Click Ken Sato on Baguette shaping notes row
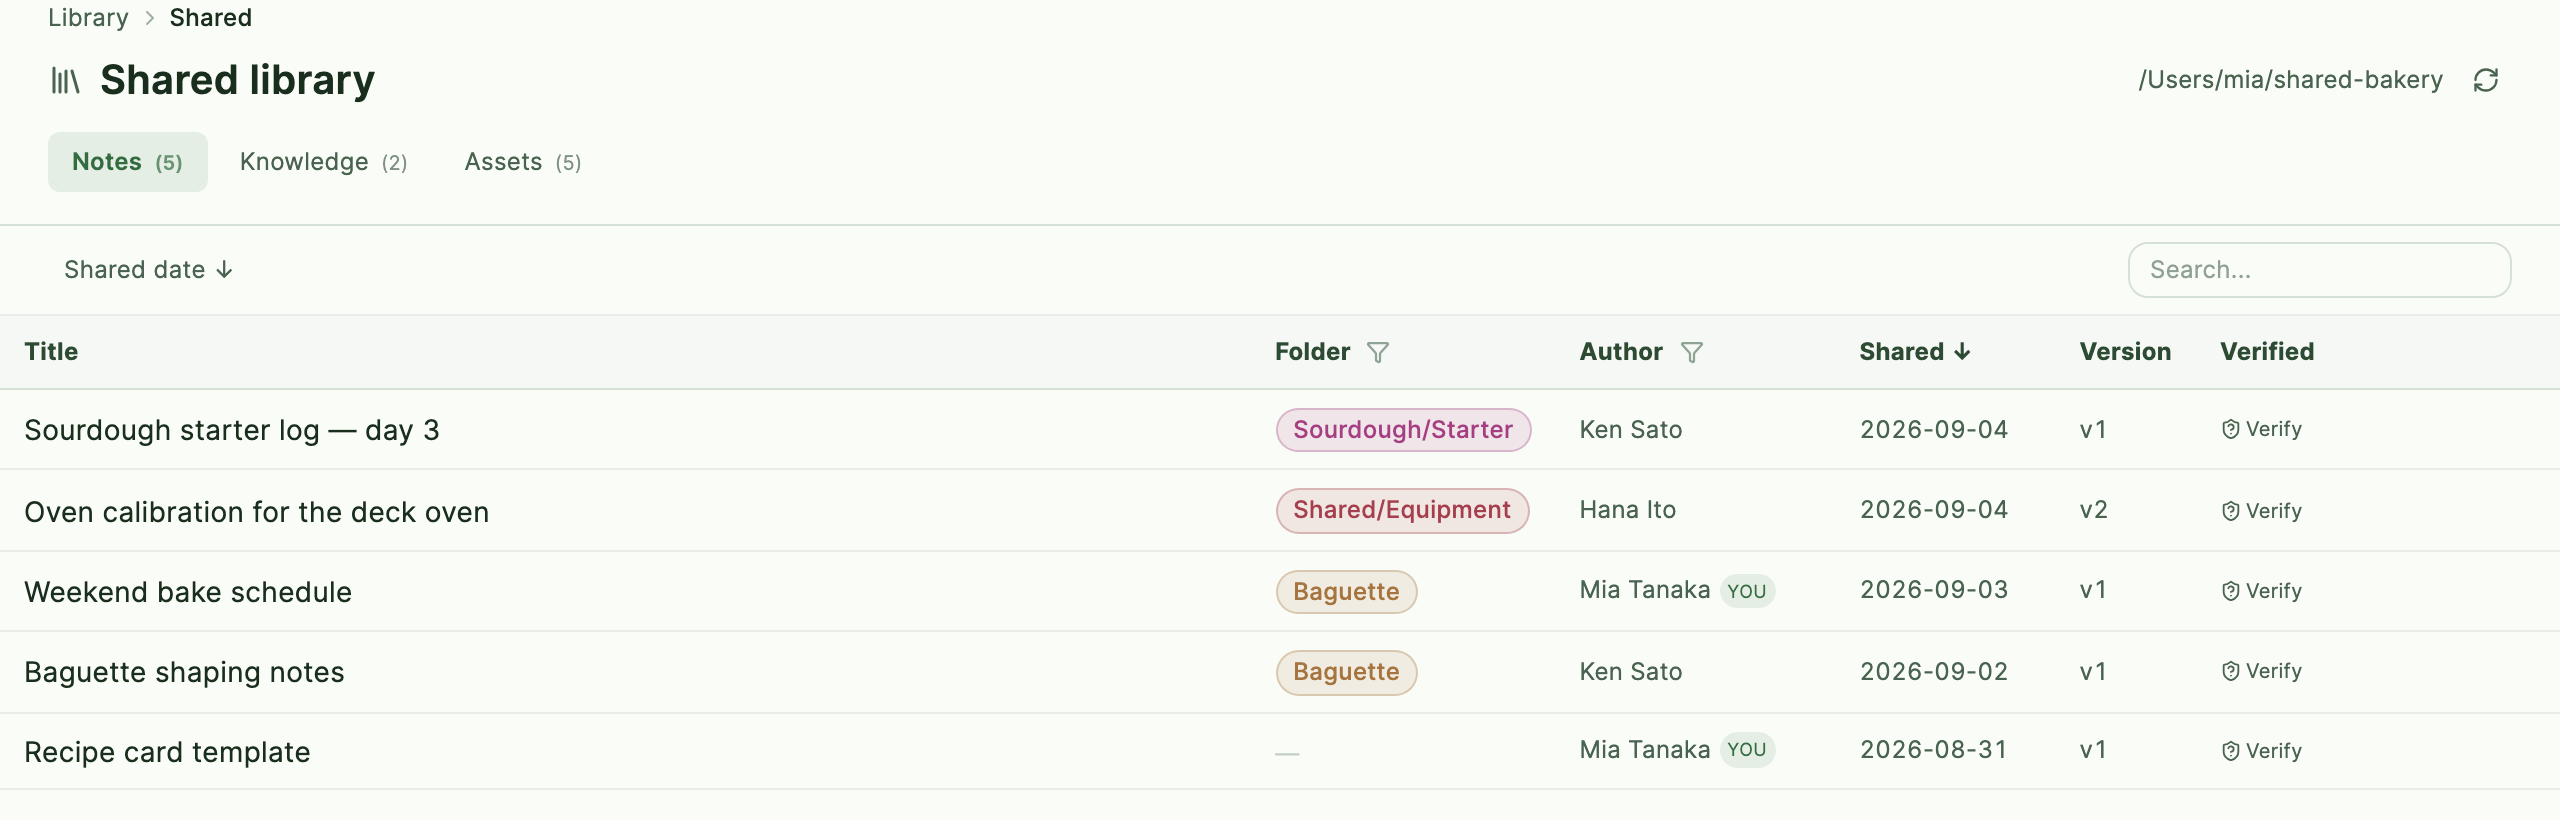This screenshot has width=2560, height=820. pos(1631,672)
